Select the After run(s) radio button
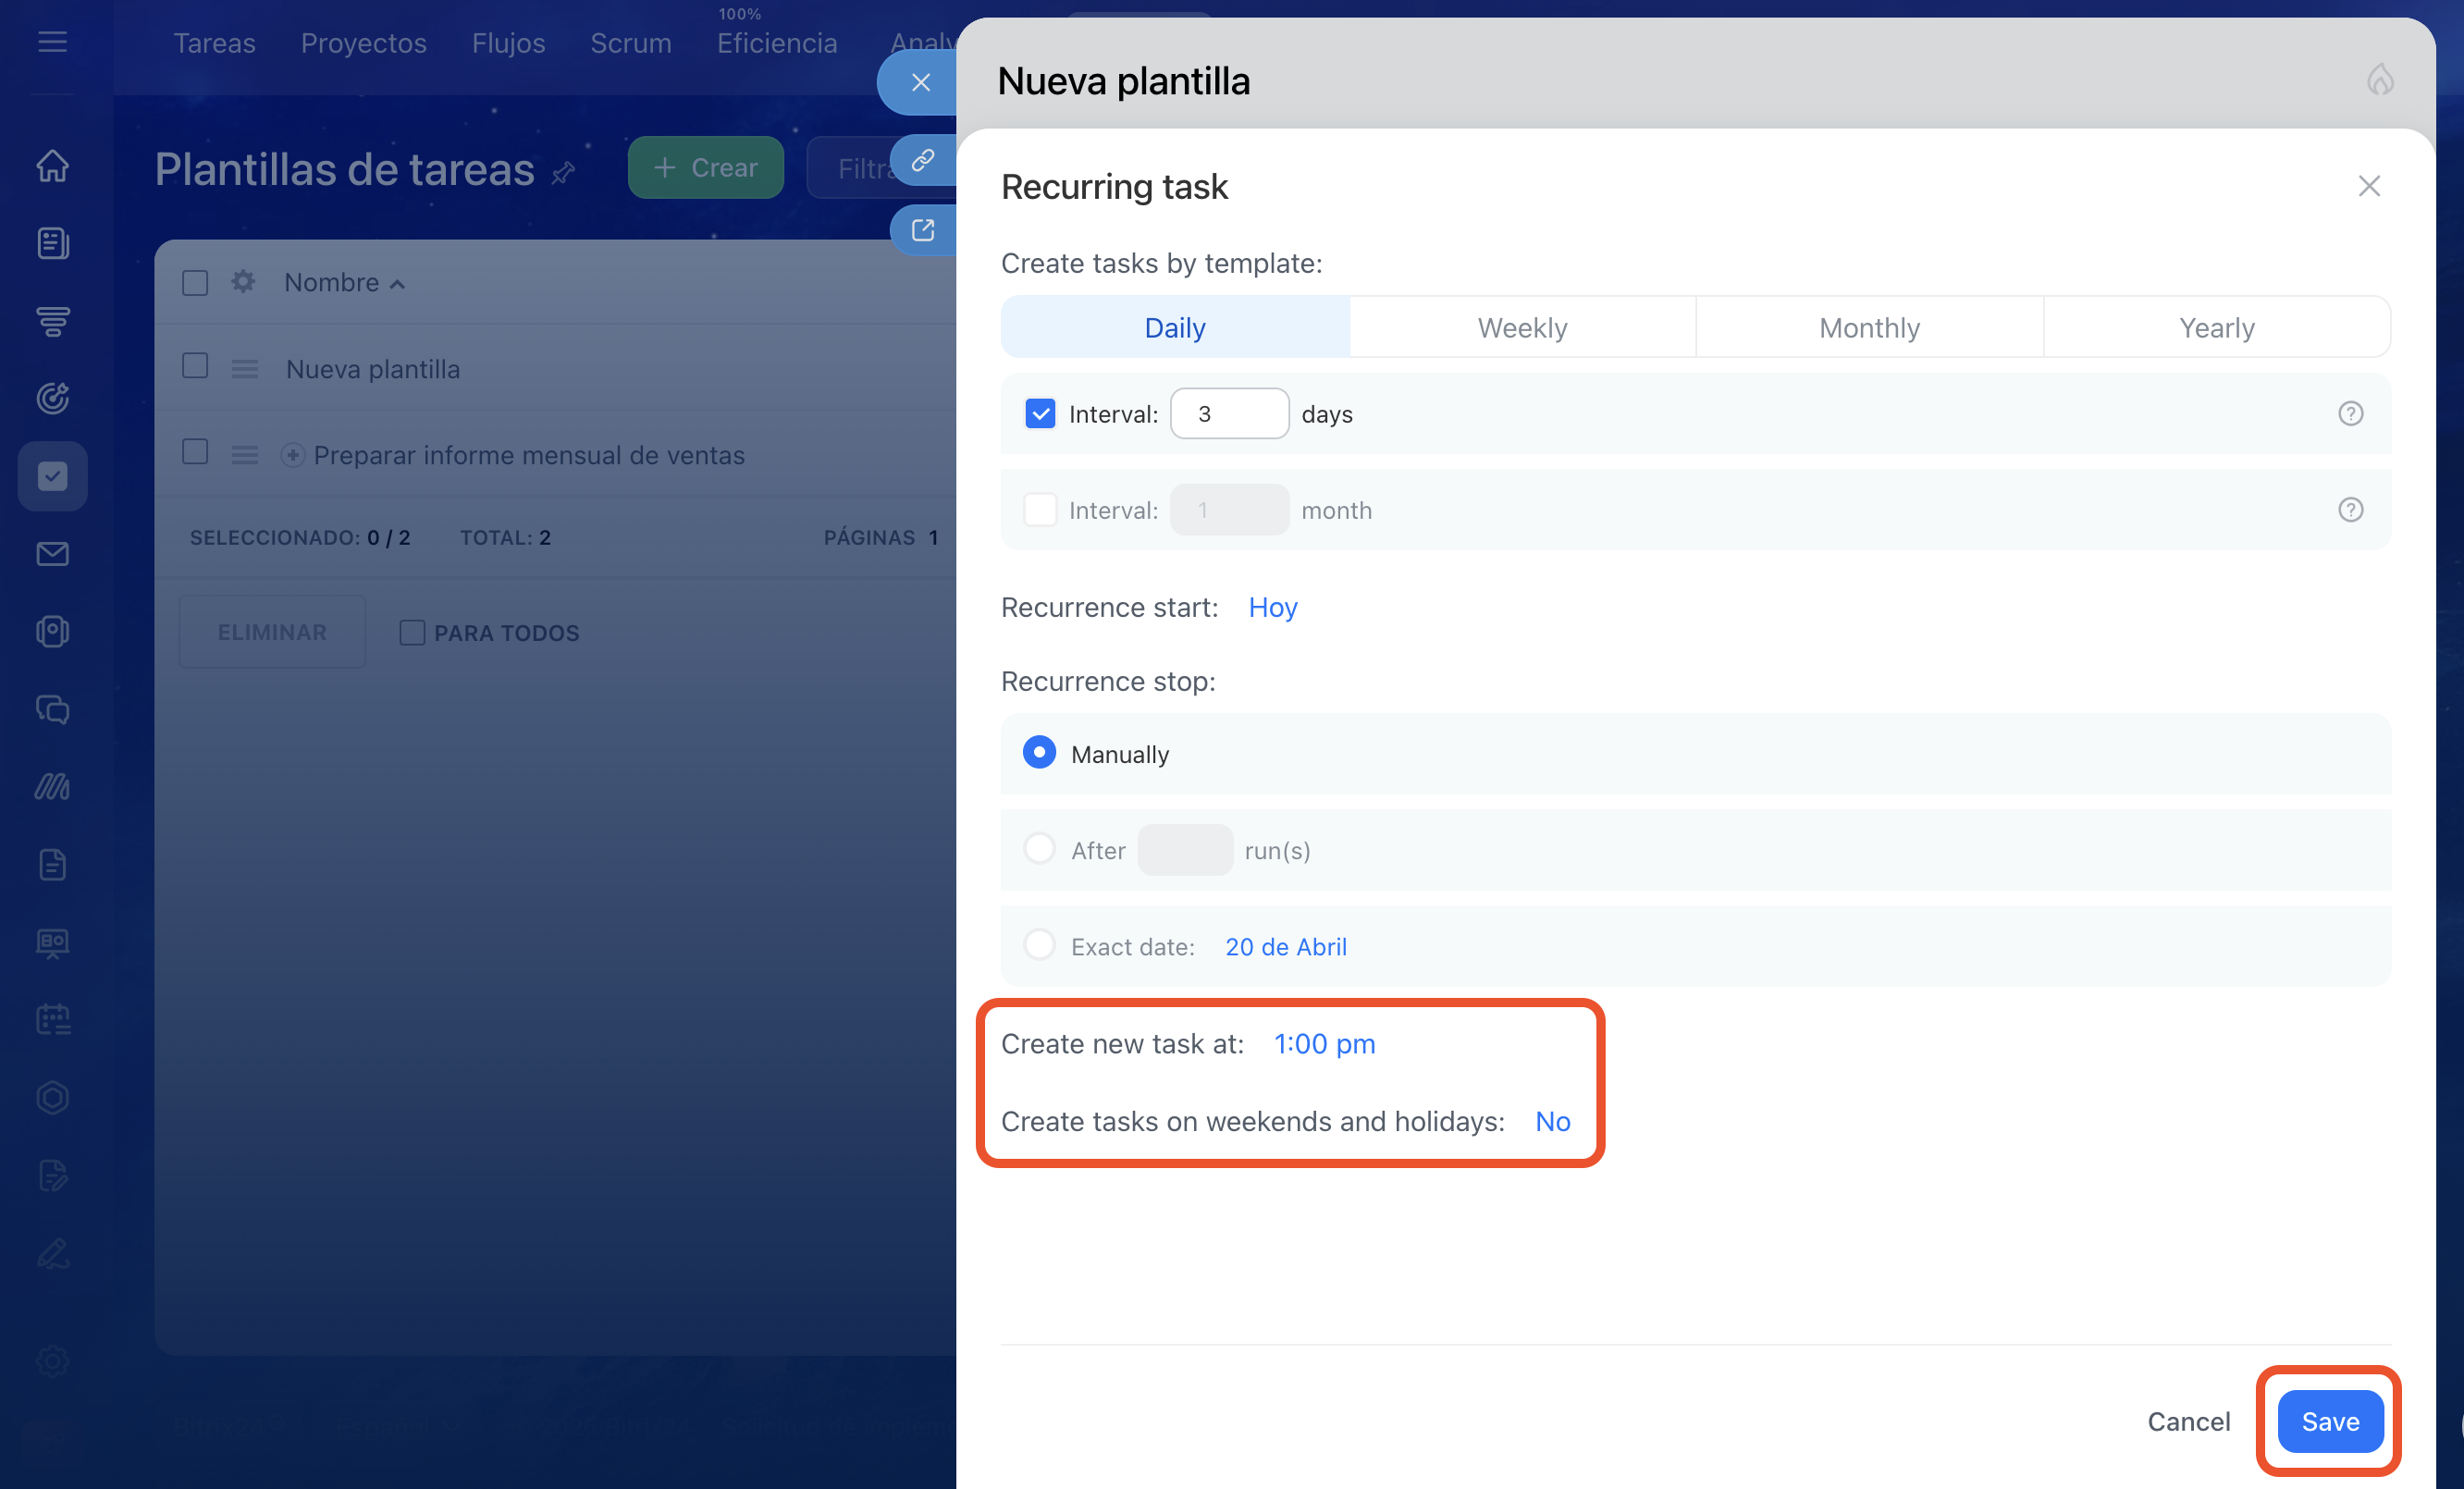 1039,850
